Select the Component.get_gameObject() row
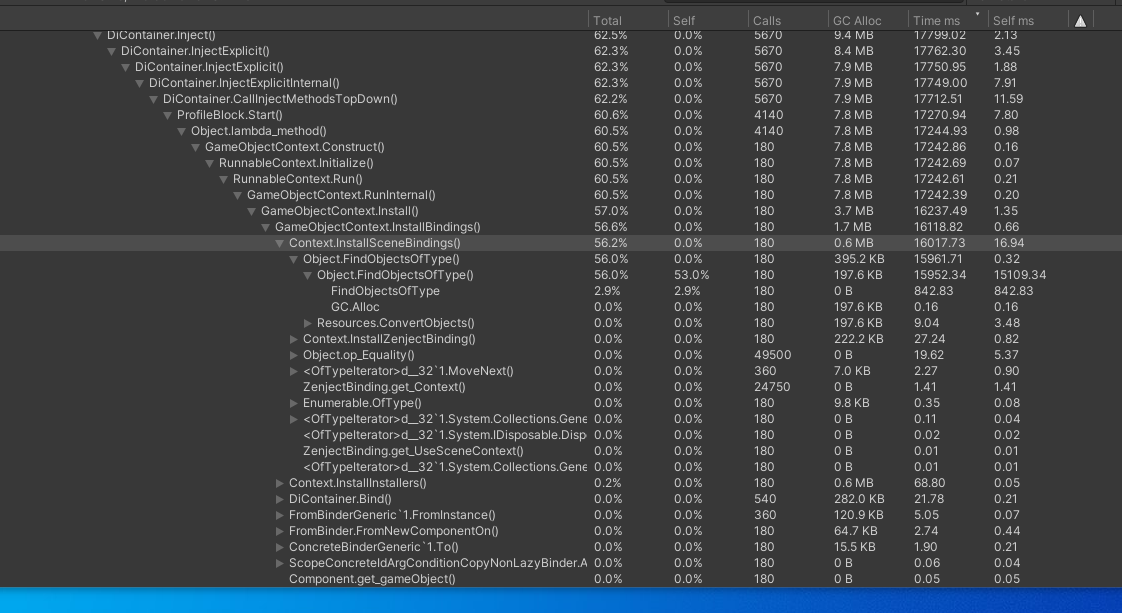Image resolution: width=1122 pixels, height=613 pixels. pos(561,579)
